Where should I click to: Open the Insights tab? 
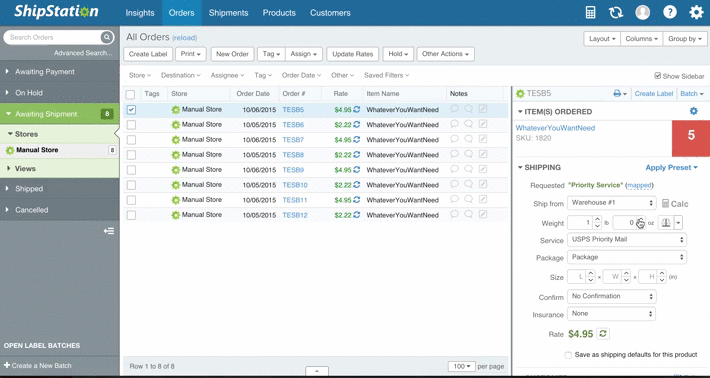coord(140,13)
